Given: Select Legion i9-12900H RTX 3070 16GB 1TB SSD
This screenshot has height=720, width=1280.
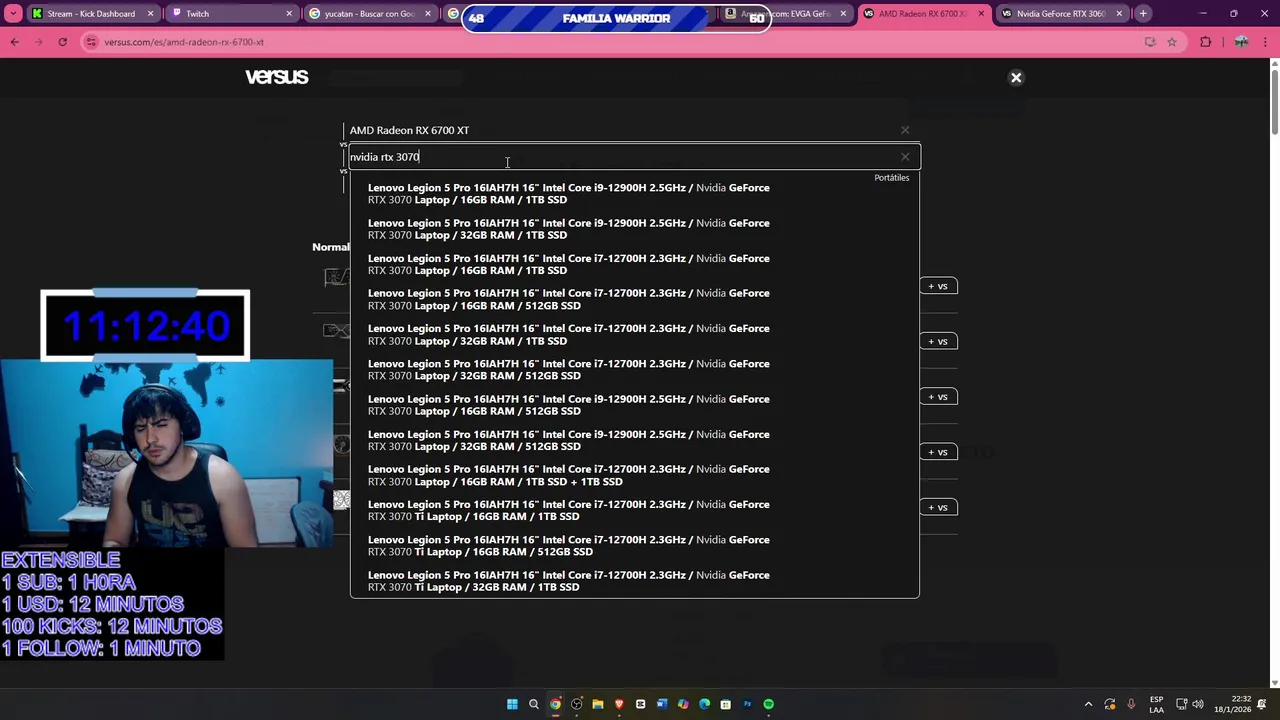Looking at the screenshot, I should pos(634,194).
